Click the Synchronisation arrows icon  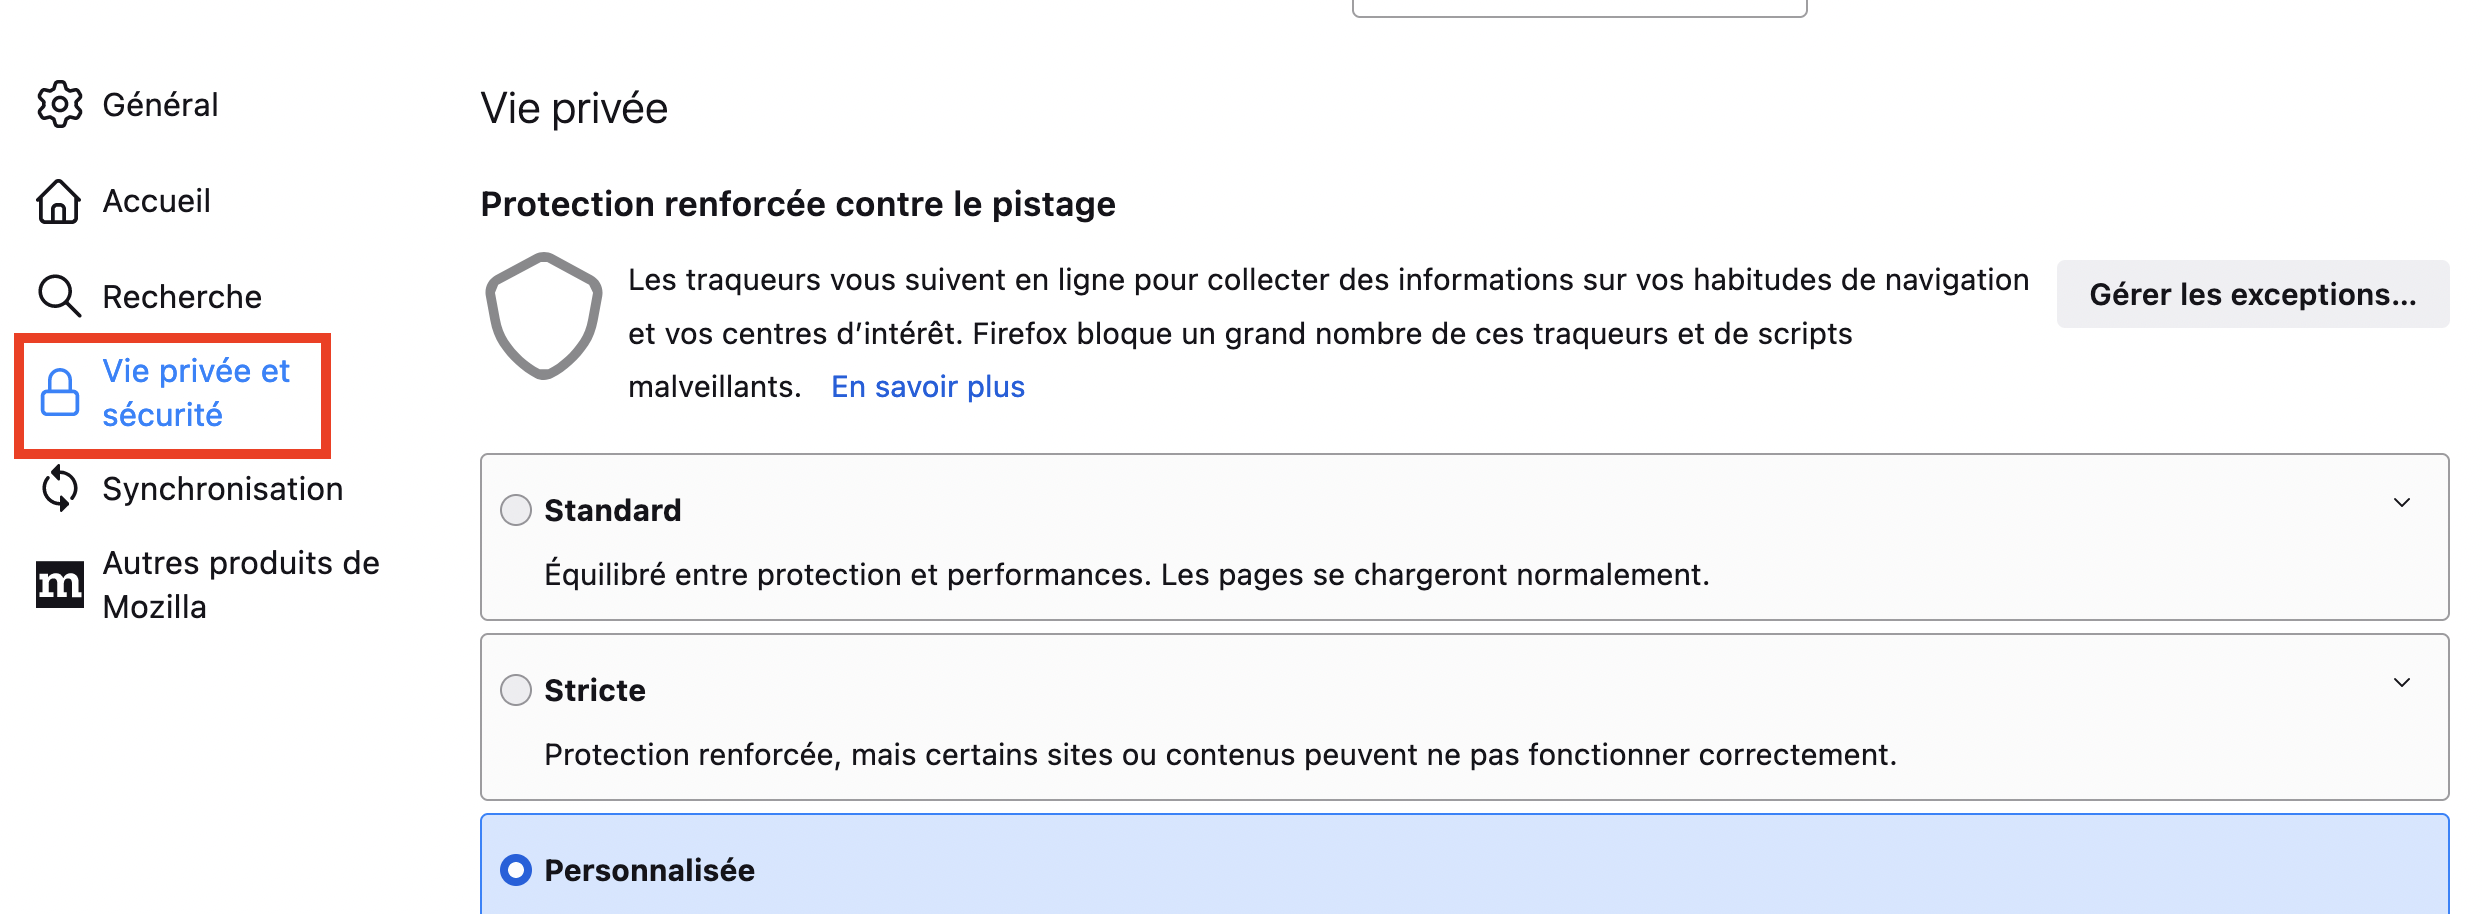pyautogui.click(x=60, y=488)
